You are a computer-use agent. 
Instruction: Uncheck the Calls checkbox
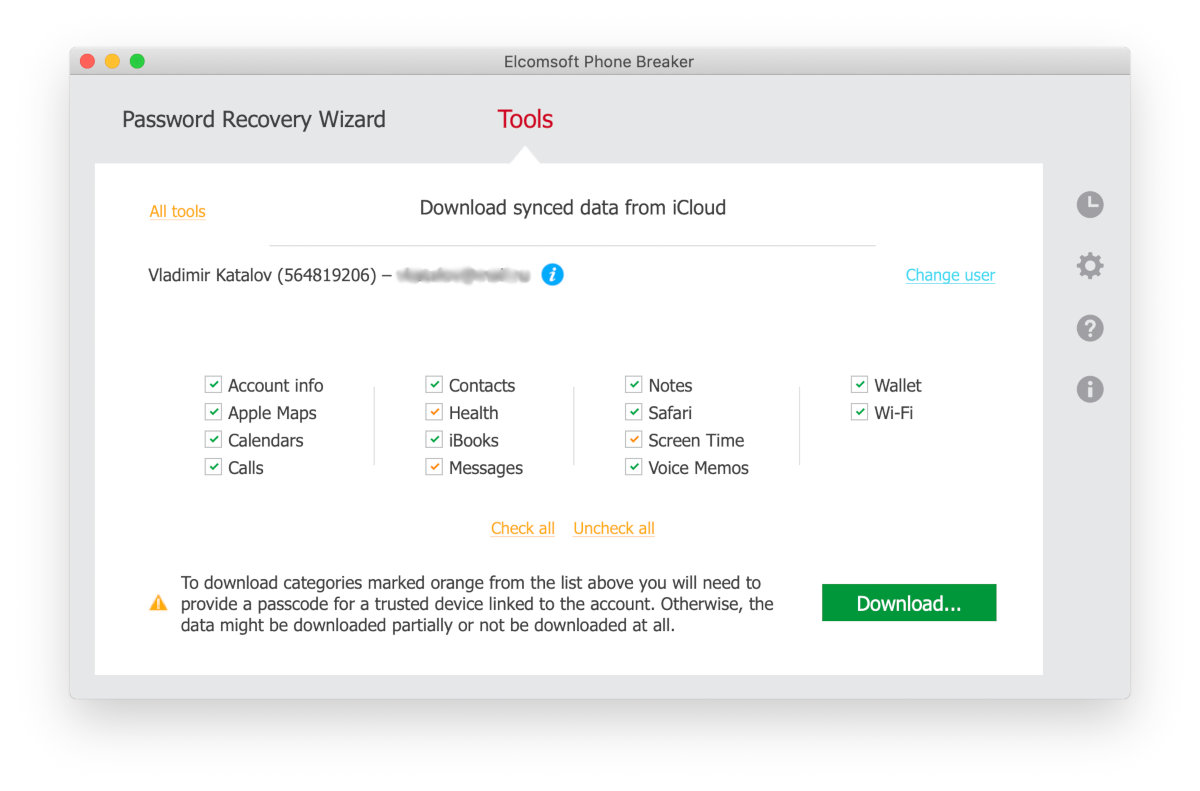(213, 467)
